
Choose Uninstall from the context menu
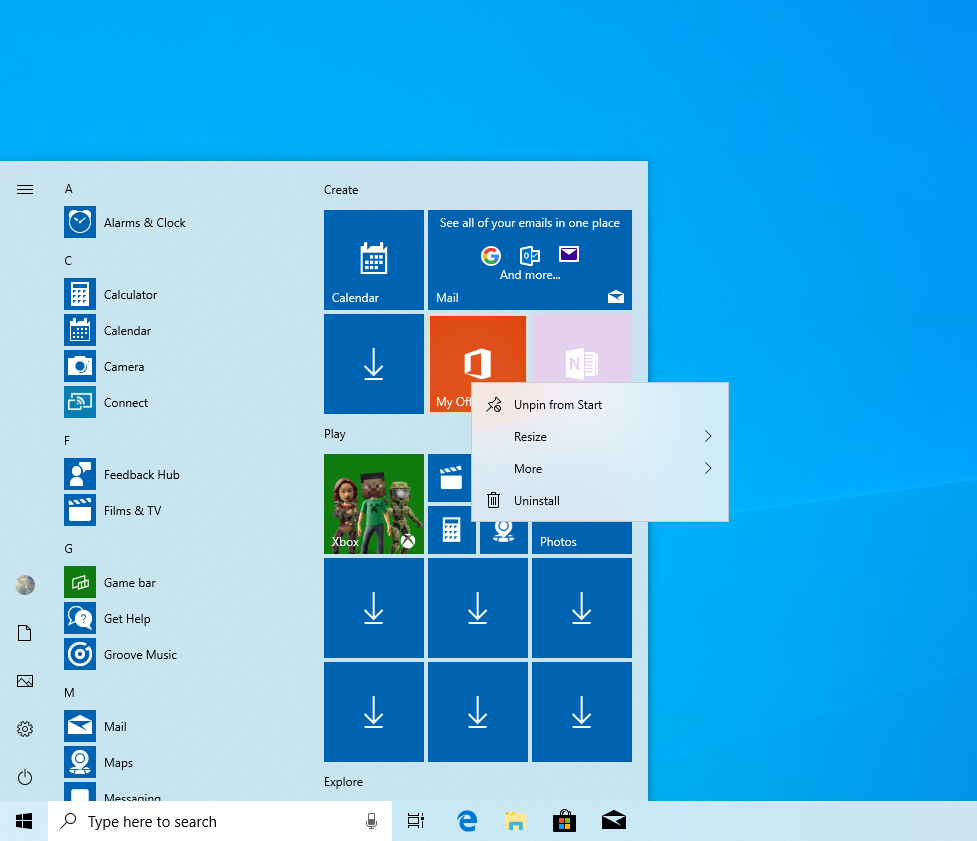[x=536, y=501]
